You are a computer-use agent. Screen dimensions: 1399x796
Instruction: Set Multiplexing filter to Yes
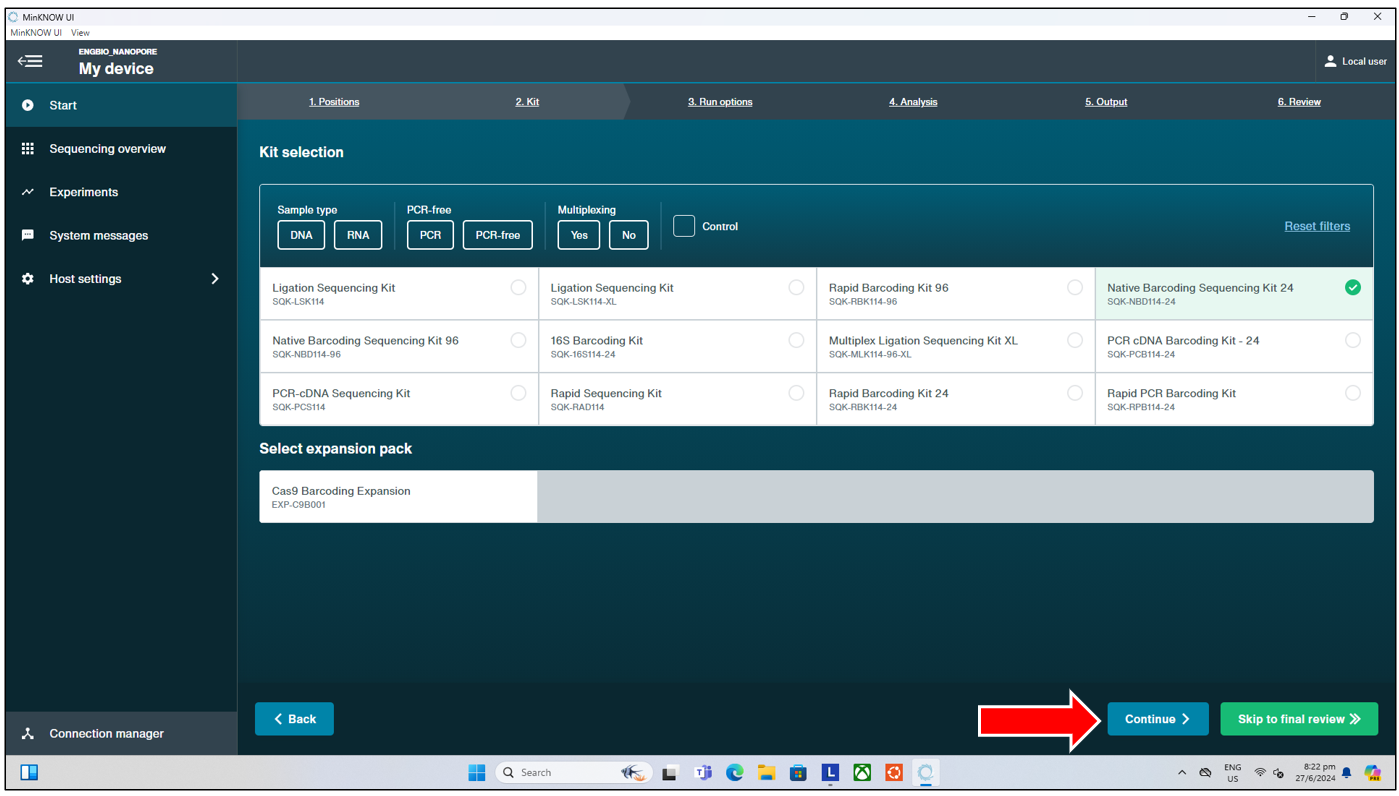coord(579,235)
